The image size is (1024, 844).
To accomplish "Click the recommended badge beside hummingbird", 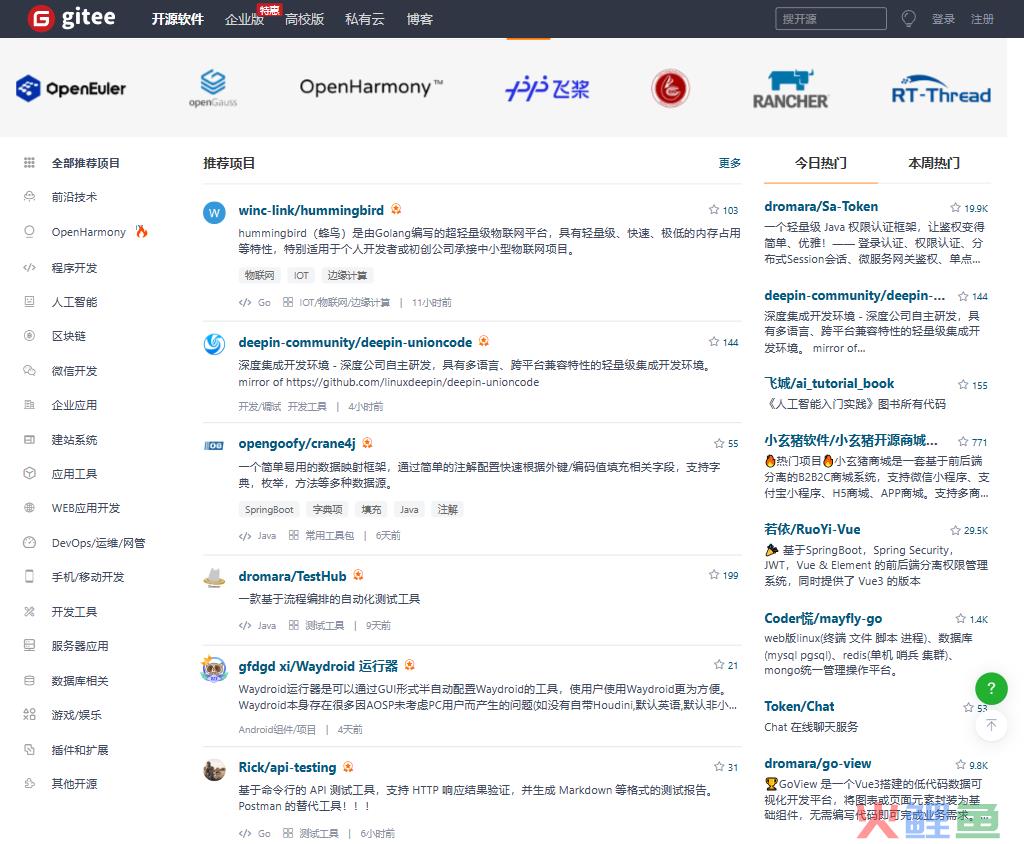I will (x=396, y=209).
